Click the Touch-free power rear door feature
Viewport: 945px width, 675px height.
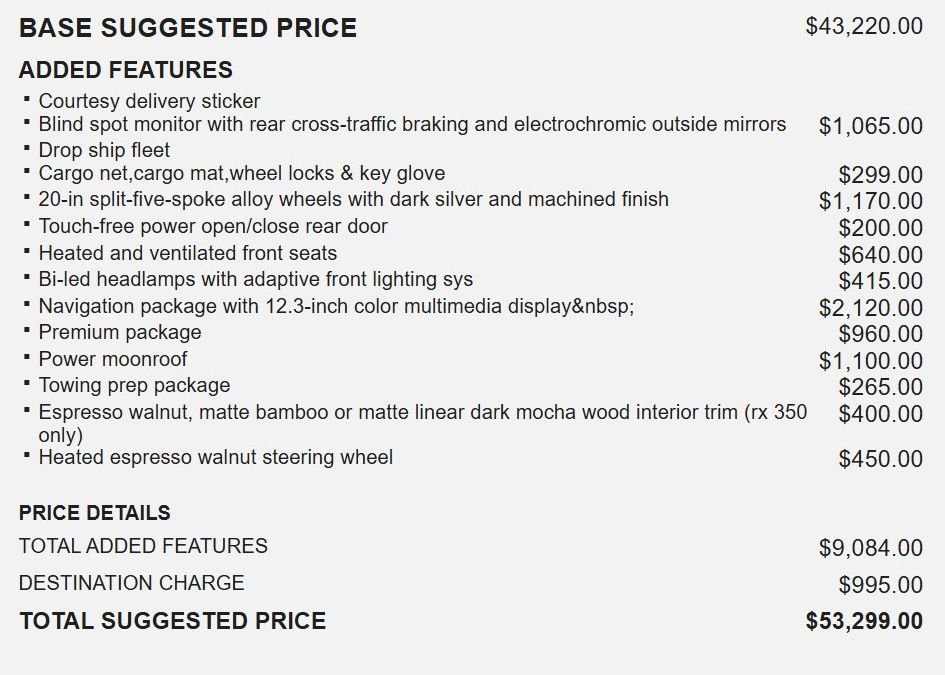(213, 226)
